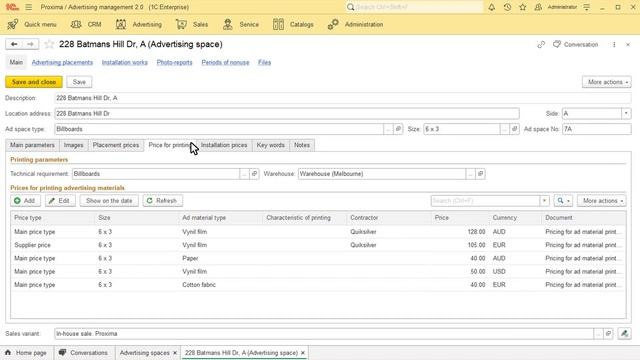
Task: Click Ad space No. input field
Action: click(597, 129)
